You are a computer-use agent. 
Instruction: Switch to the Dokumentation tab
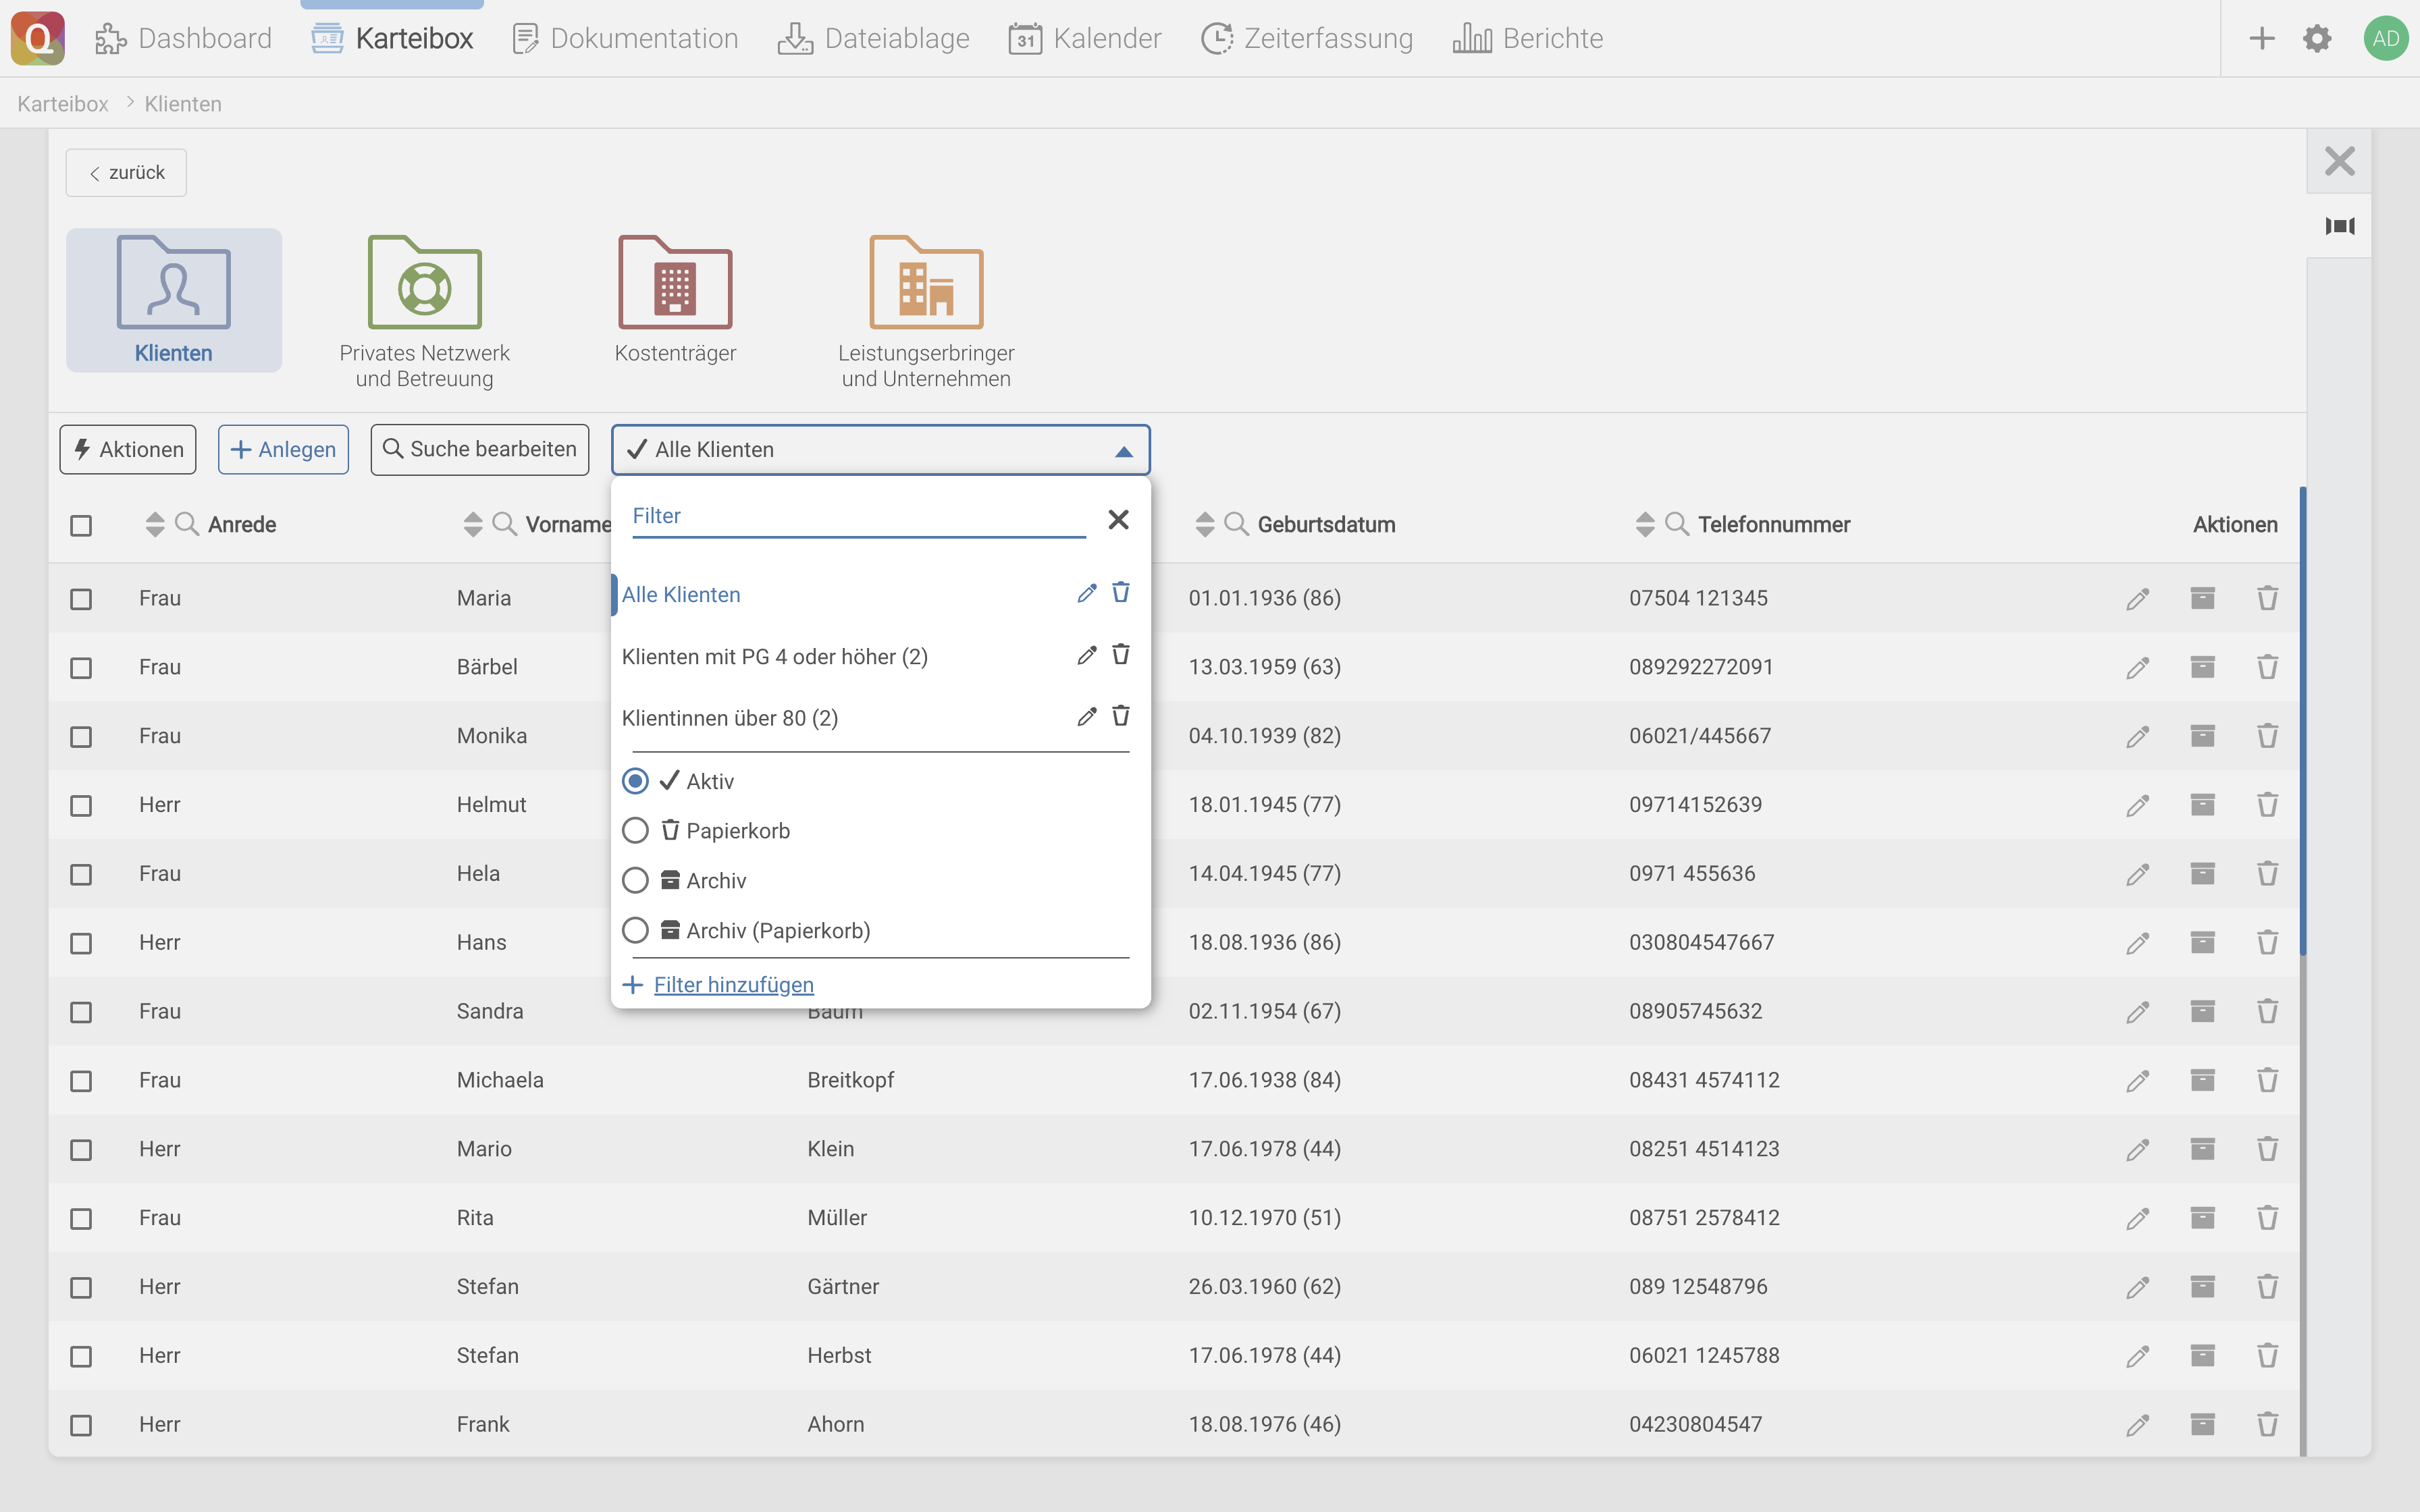(x=625, y=39)
